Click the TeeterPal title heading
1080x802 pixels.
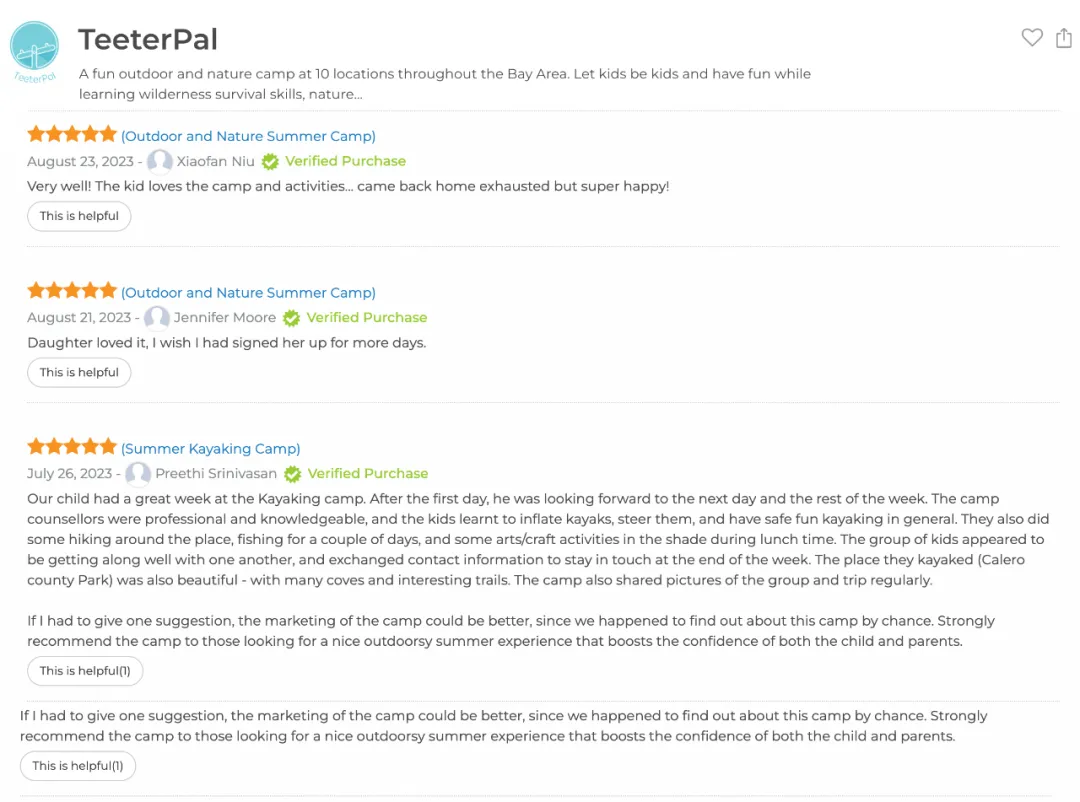click(x=148, y=39)
